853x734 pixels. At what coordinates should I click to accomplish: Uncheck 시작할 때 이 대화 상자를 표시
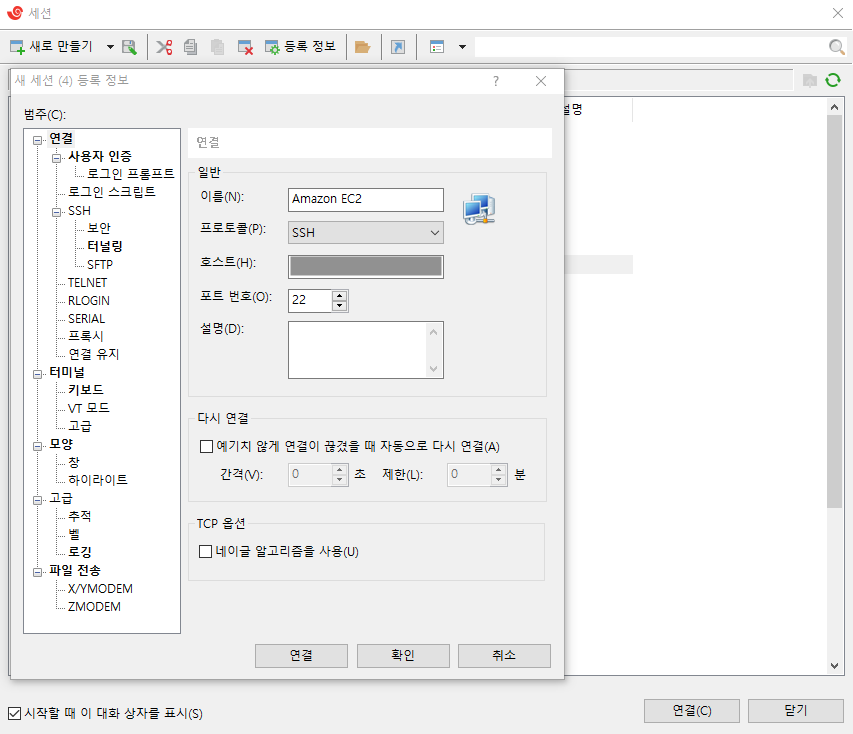(x=15, y=713)
